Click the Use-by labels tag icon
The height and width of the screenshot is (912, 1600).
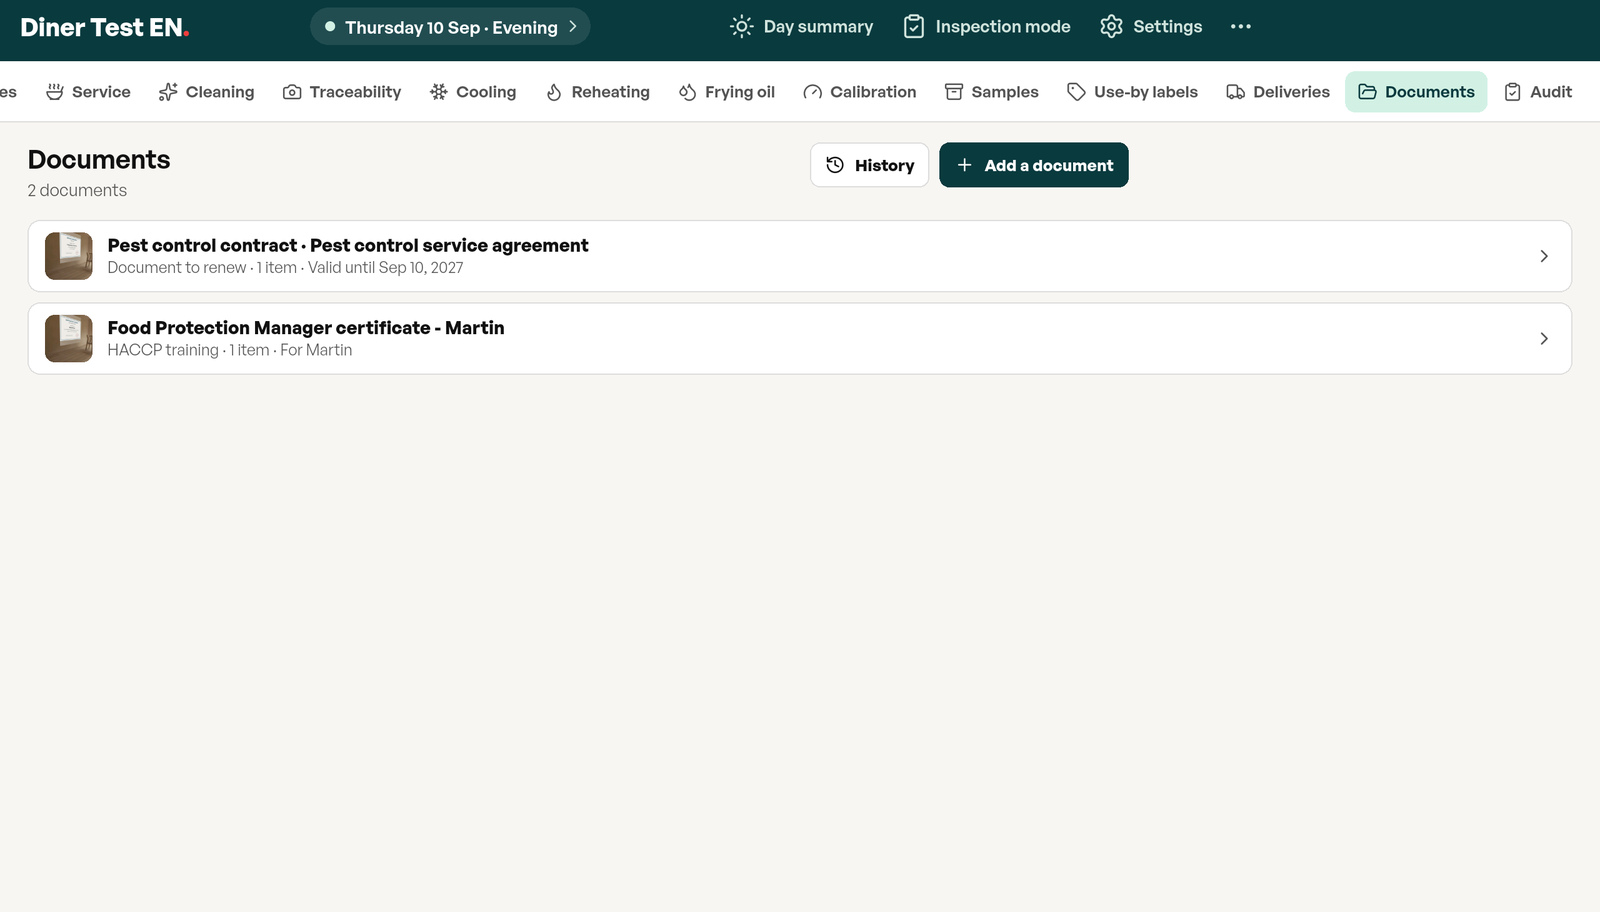click(x=1076, y=92)
